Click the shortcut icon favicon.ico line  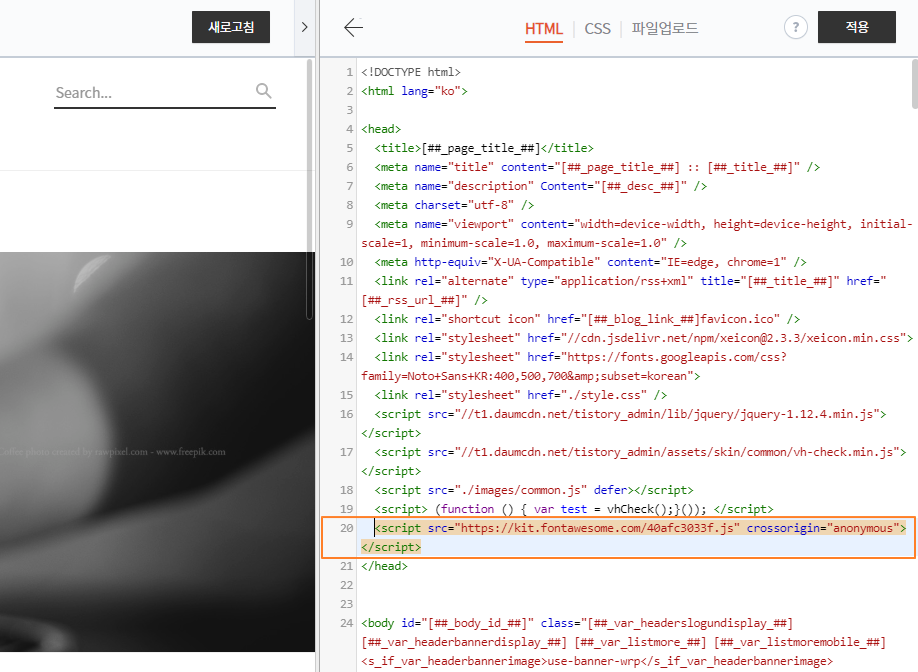[587, 319]
